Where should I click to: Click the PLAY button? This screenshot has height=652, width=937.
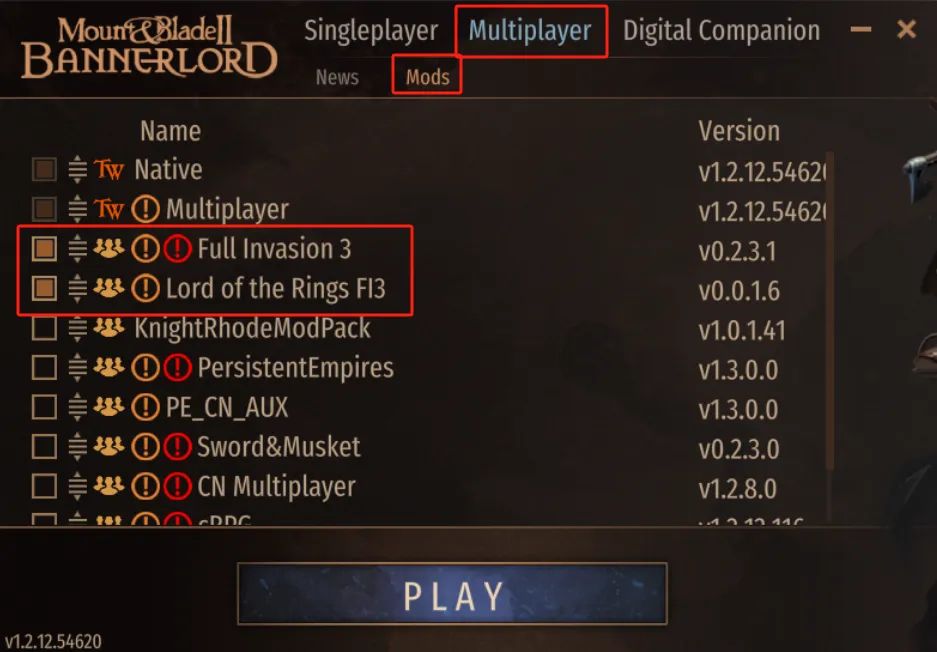tap(452, 594)
